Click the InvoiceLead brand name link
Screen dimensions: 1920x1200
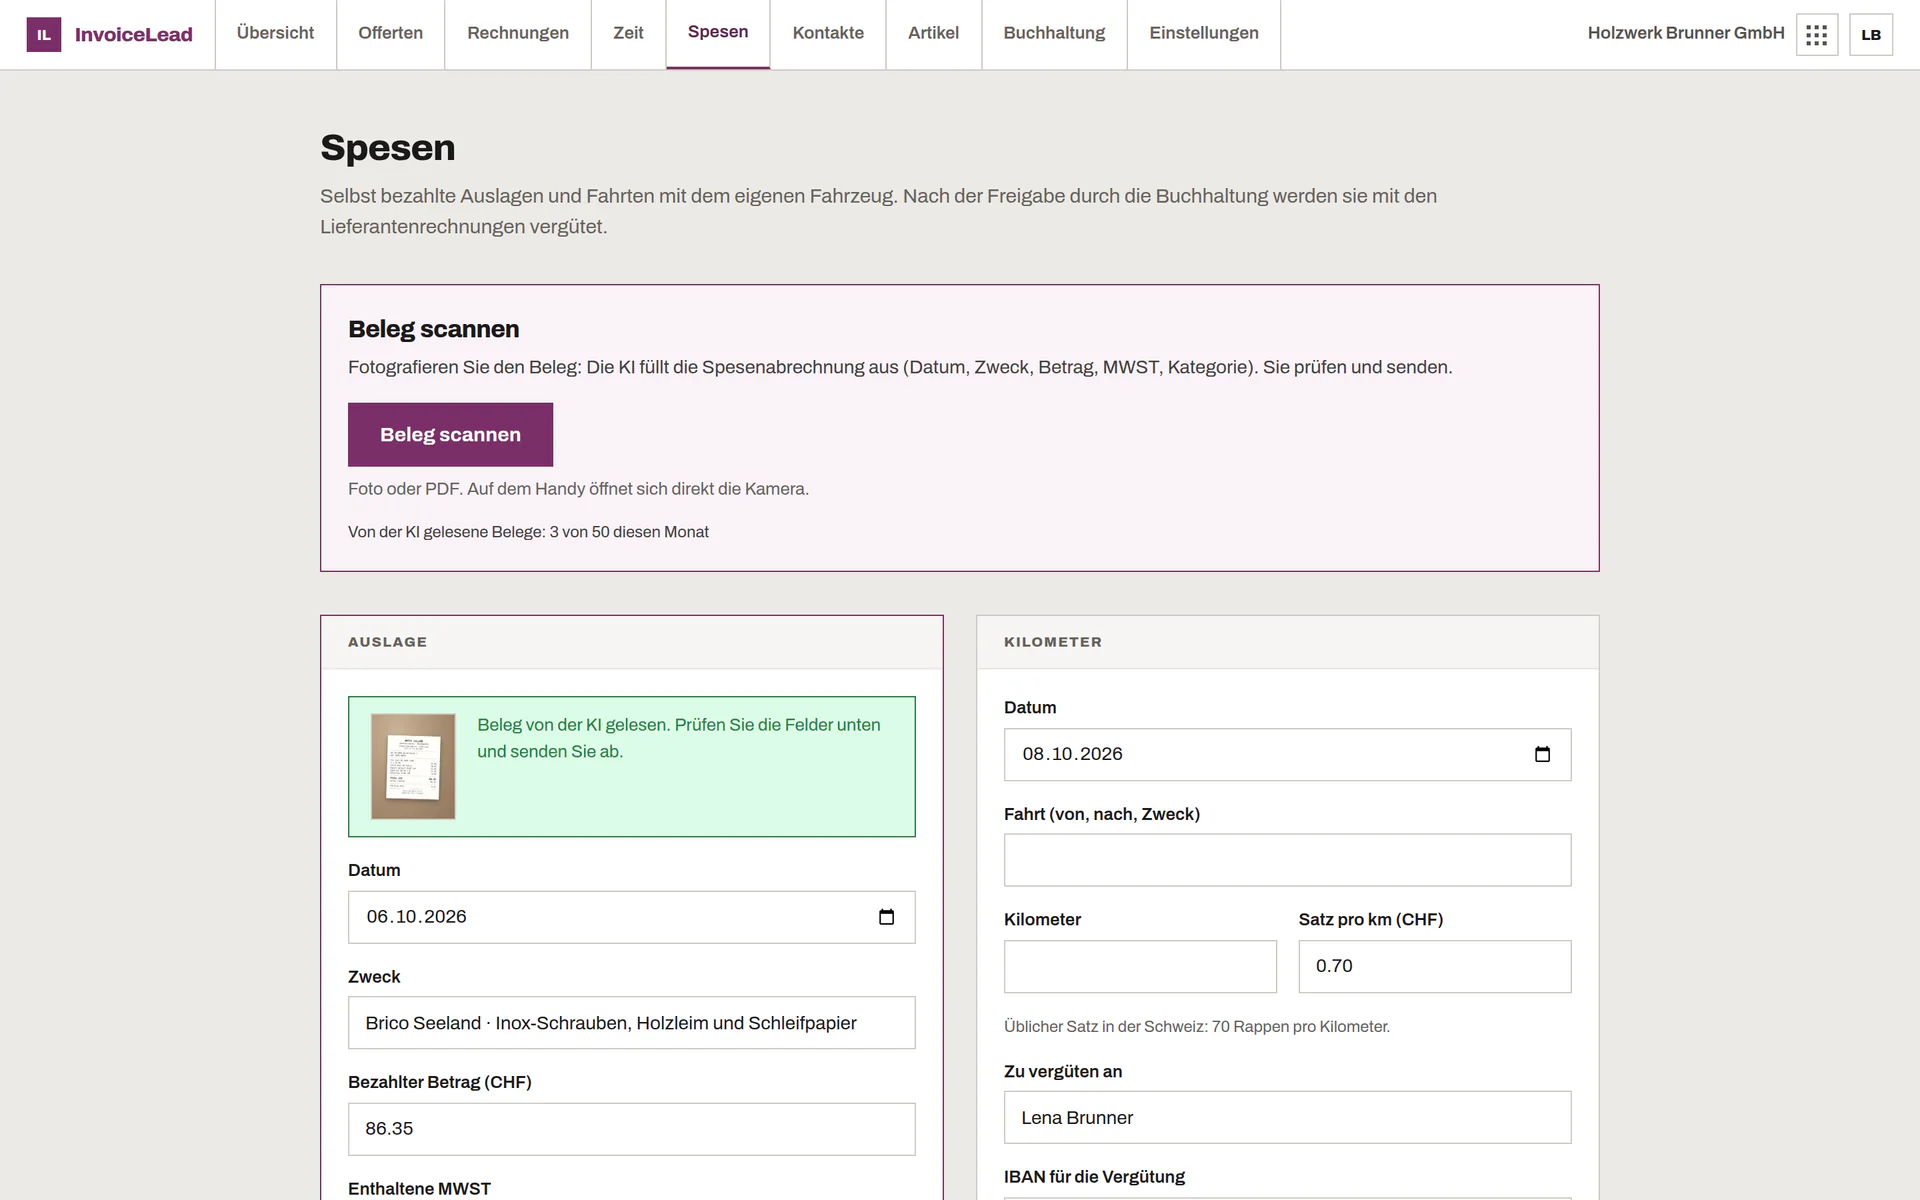134,35
